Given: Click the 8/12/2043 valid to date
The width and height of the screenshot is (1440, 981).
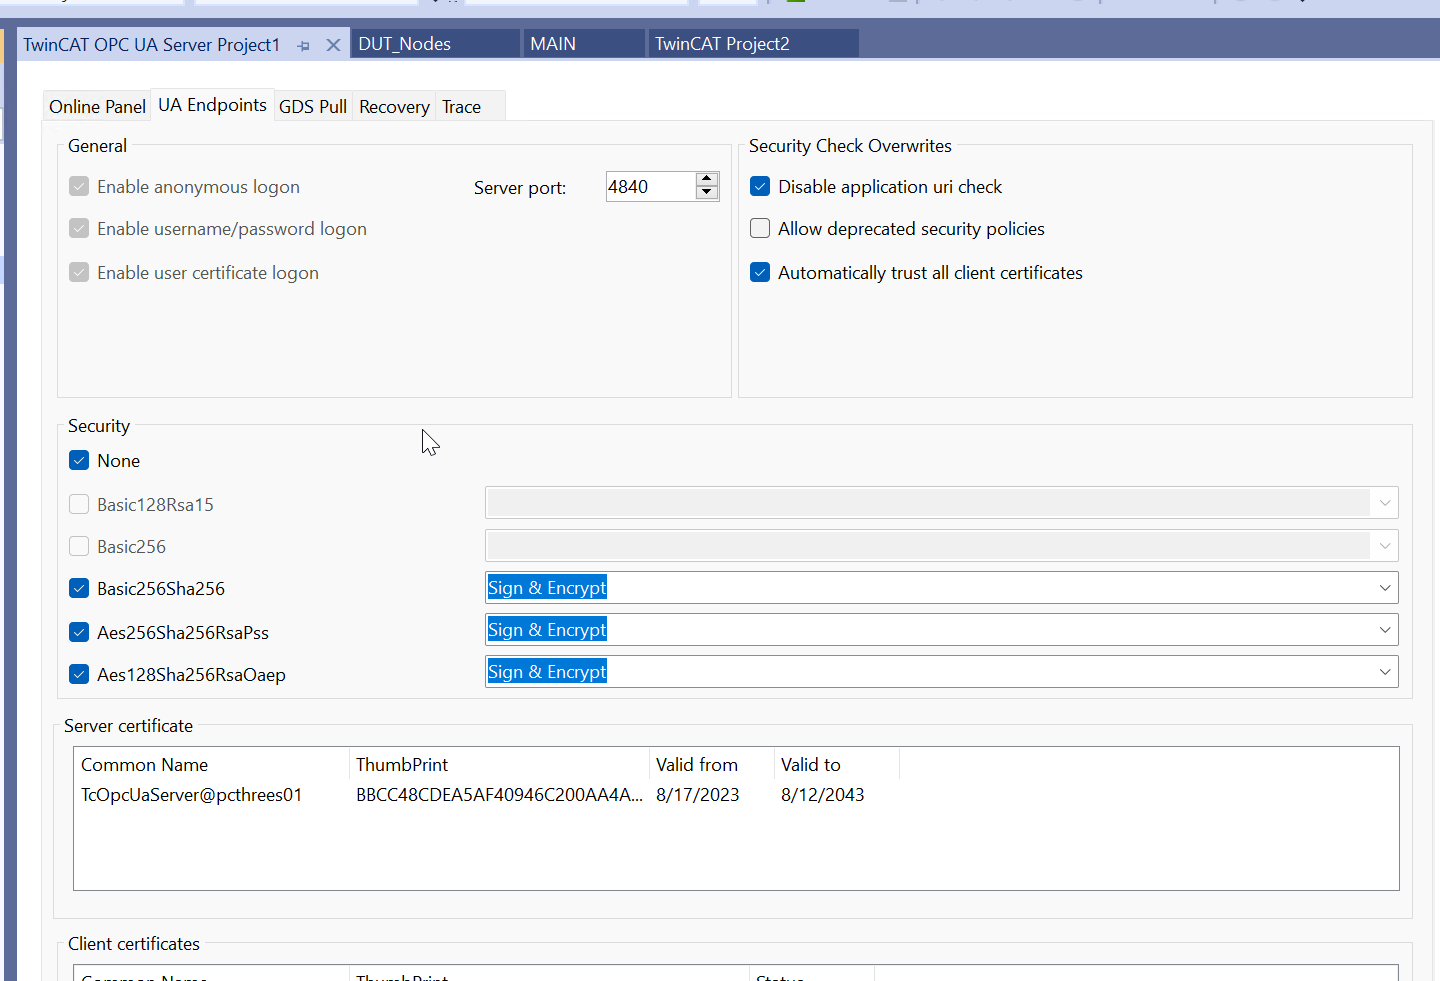Looking at the screenshot, I should 823,795.
